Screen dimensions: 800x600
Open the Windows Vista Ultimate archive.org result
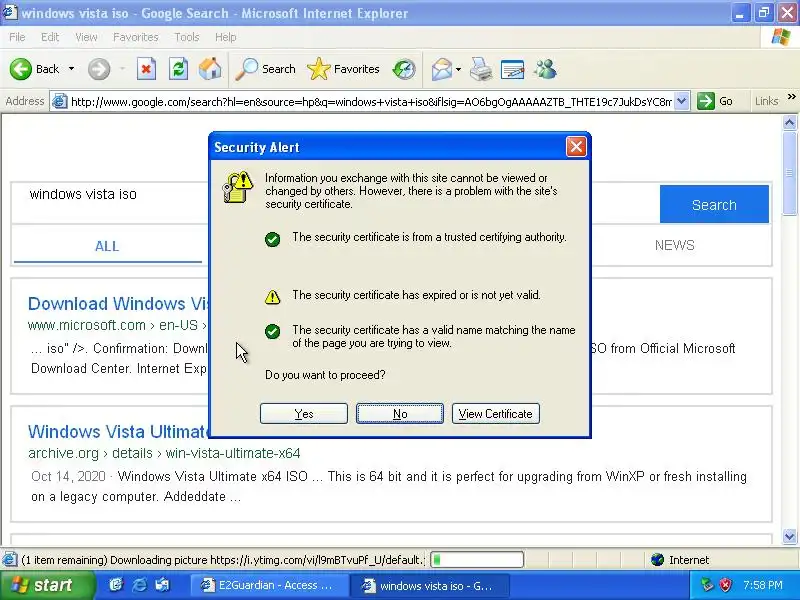tap(118, 432)
